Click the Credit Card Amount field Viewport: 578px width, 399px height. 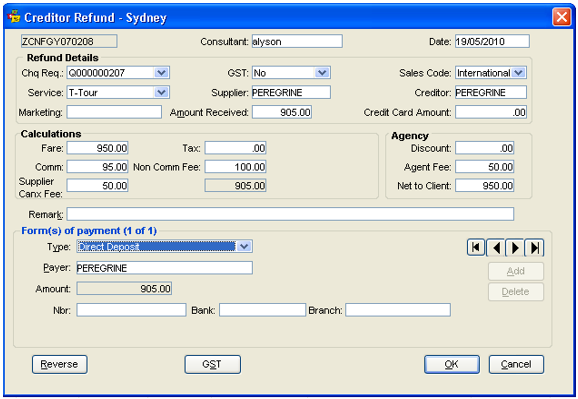[x=491, y=112]
